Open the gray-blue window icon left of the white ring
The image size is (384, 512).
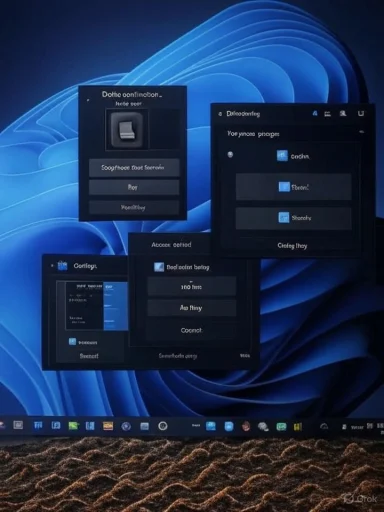pos(144,426)
